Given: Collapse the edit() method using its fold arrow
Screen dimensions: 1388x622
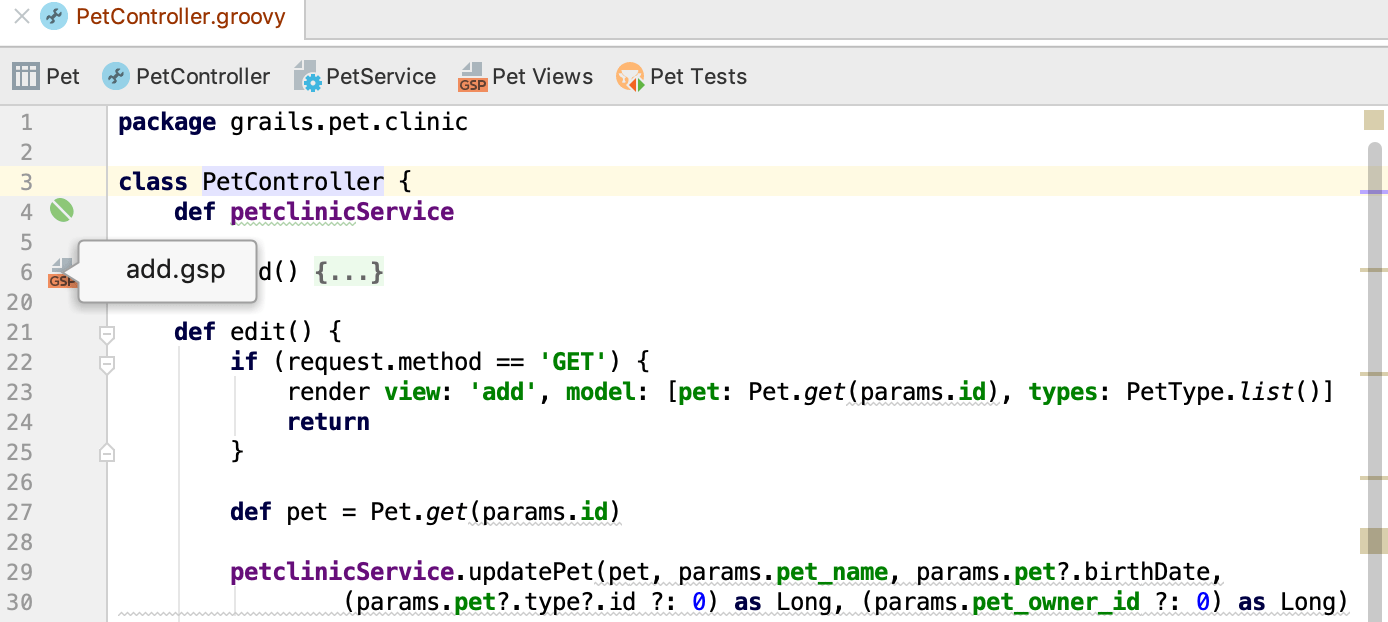Looking at the screenshot, I should pyautogui.click(x=107, y=336).
